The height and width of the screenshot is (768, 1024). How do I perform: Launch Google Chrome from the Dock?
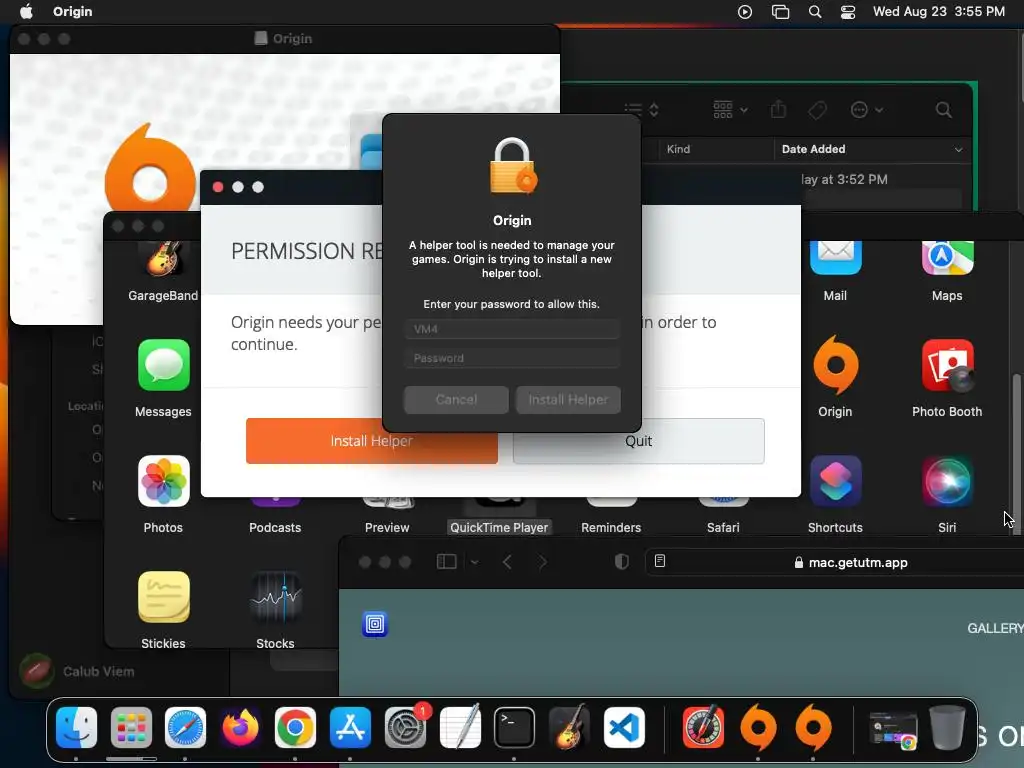pos(295,728)
